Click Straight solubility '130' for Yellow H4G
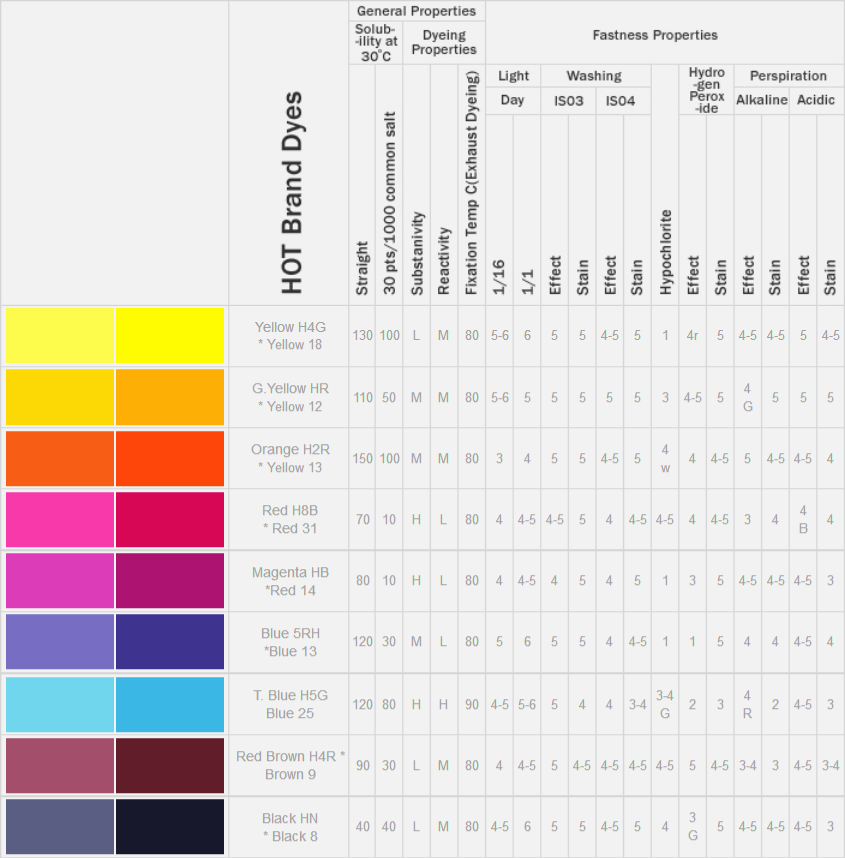The width and height of the screenshot is (845, 858). click(362, 335)
